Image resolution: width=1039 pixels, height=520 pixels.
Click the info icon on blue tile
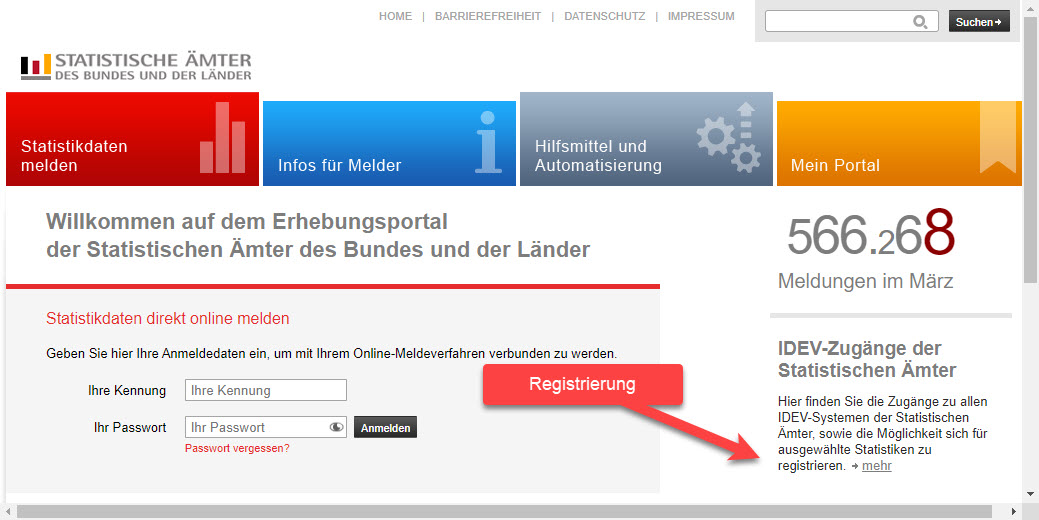488,142
